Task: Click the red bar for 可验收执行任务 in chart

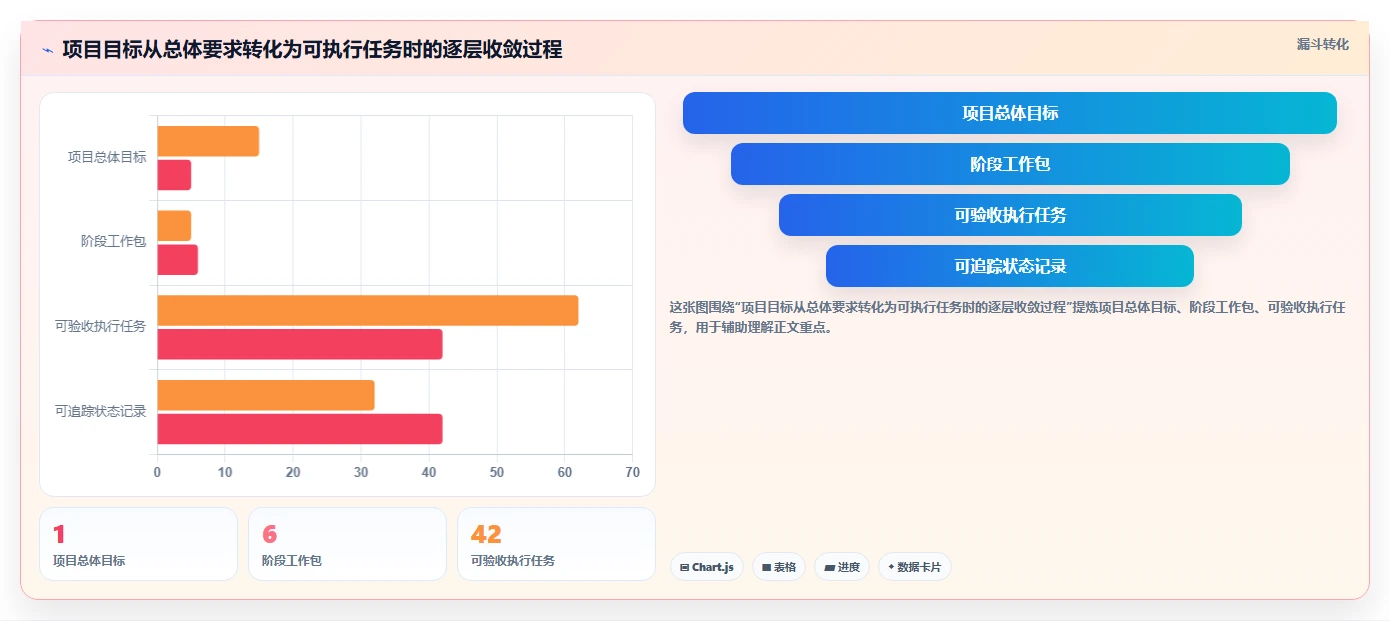Action: coord(300,344)
